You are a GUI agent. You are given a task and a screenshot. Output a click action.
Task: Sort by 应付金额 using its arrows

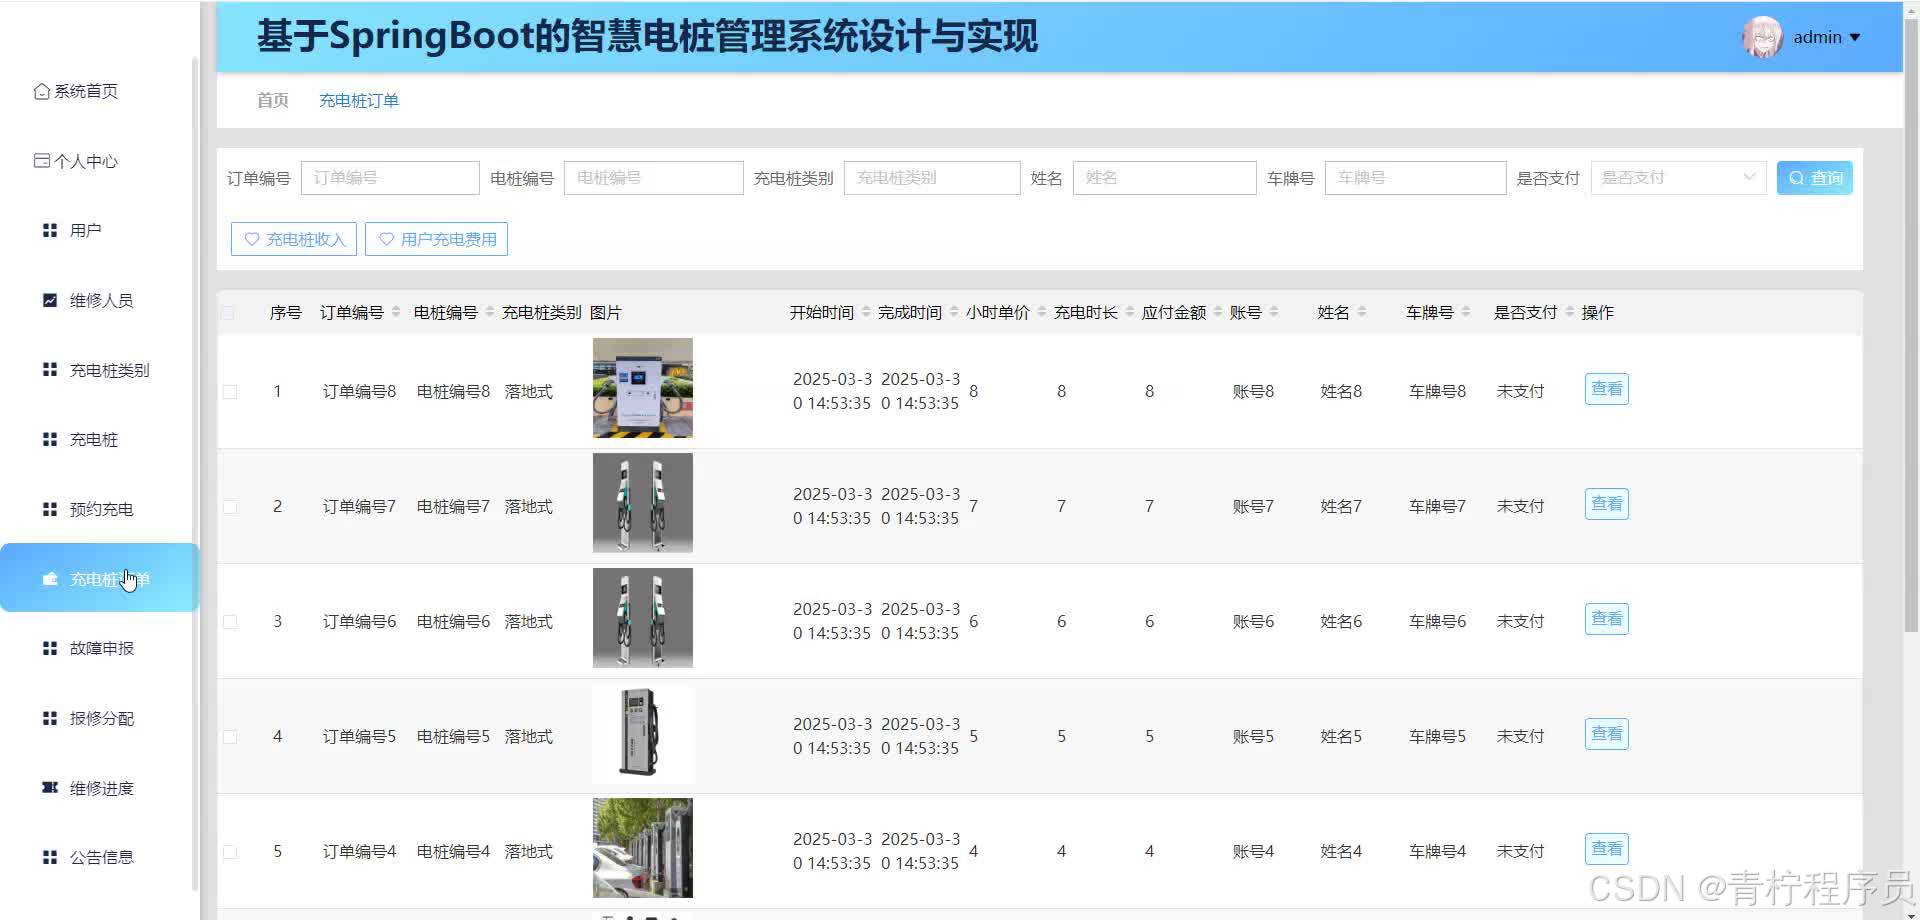(1216, 311)
